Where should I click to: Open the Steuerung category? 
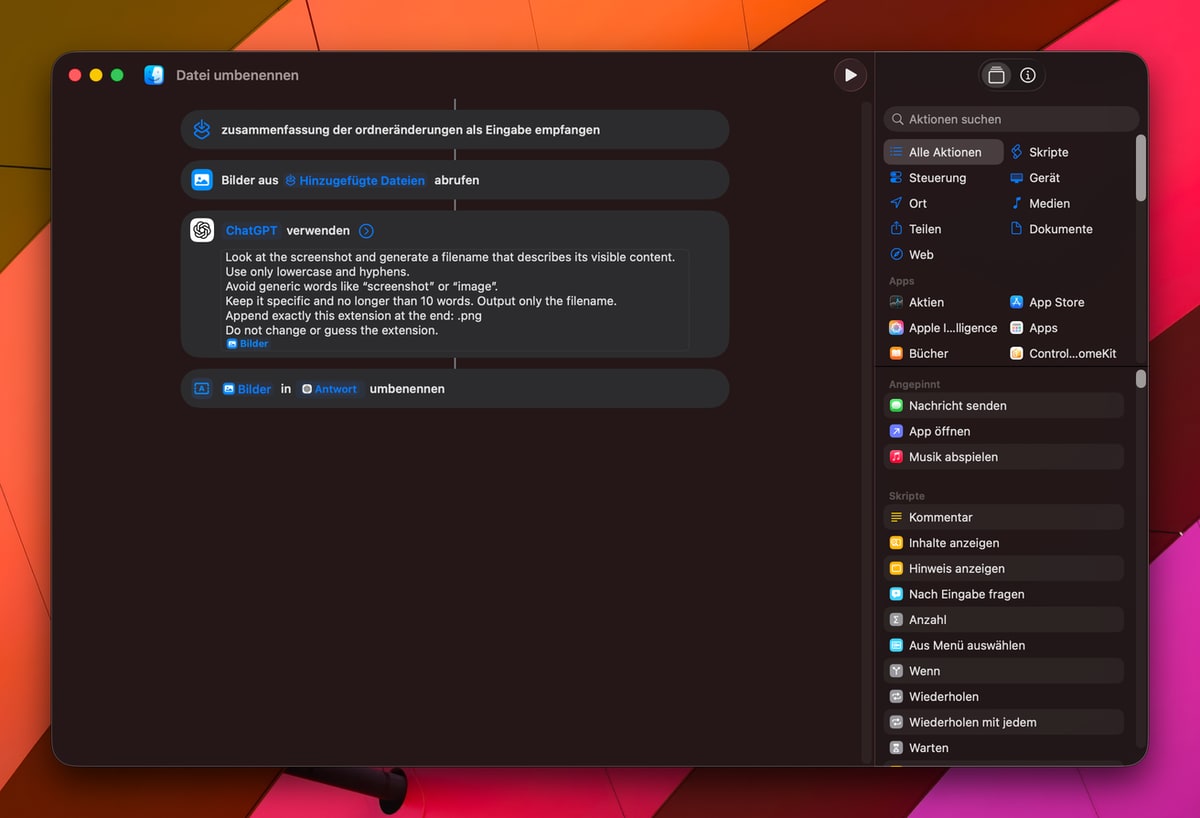(x=936, y=178)
